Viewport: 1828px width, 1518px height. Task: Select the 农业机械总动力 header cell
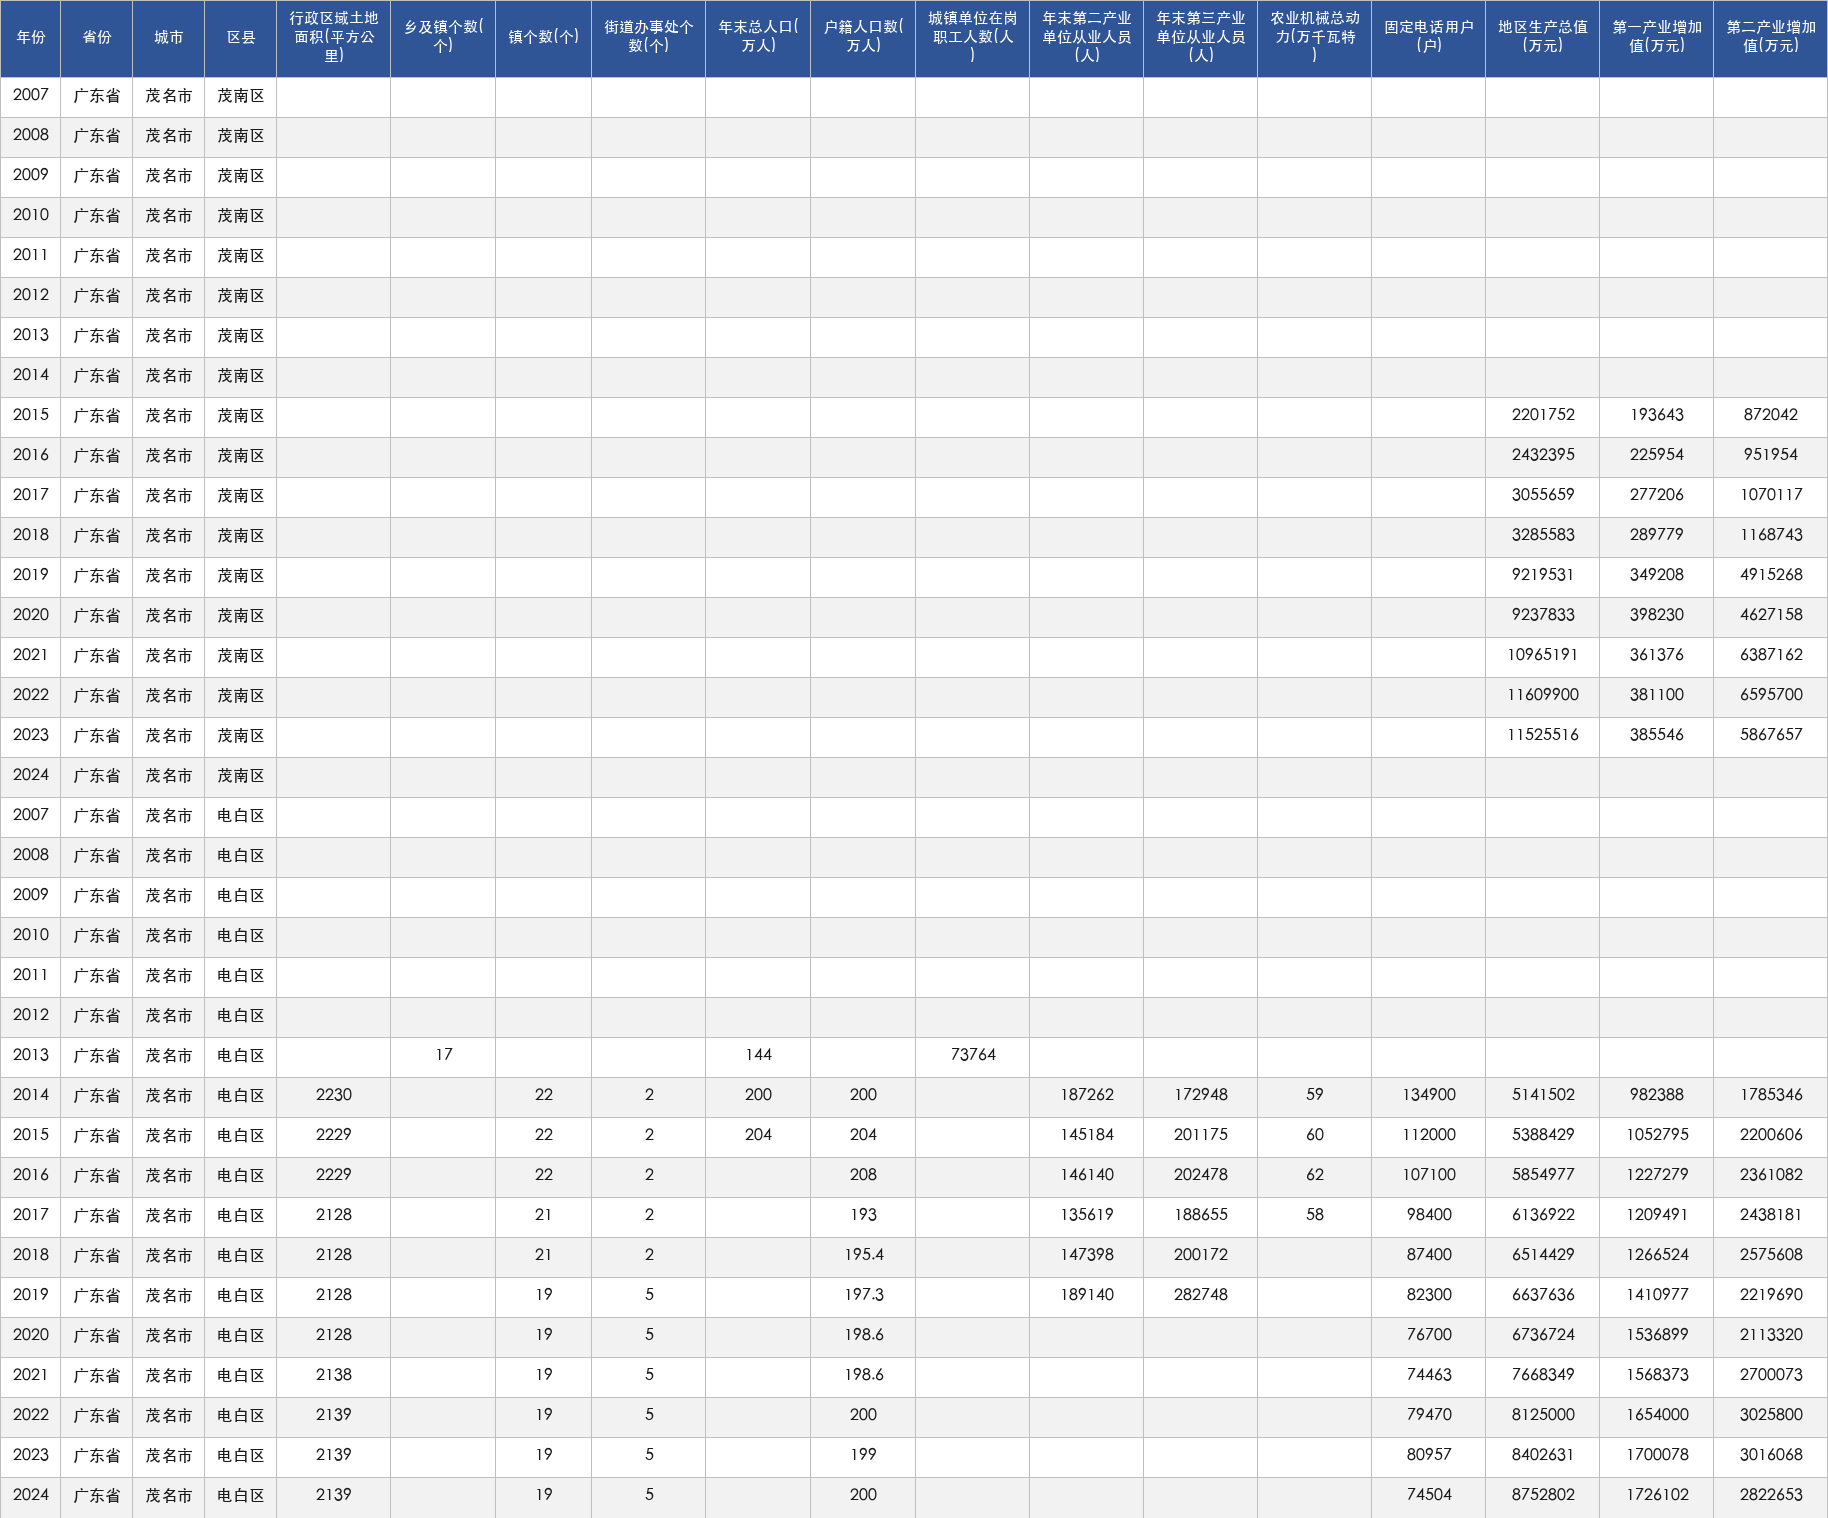1314,38
